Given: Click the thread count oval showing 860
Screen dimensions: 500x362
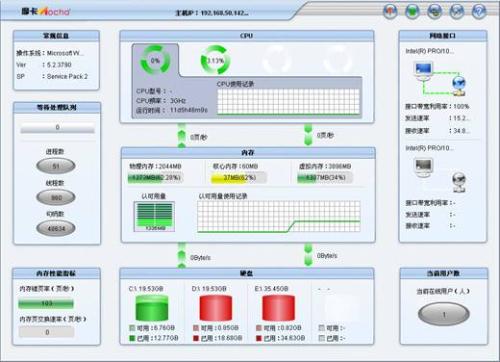Looking at the screenshot, I should [x=56, y=197].
